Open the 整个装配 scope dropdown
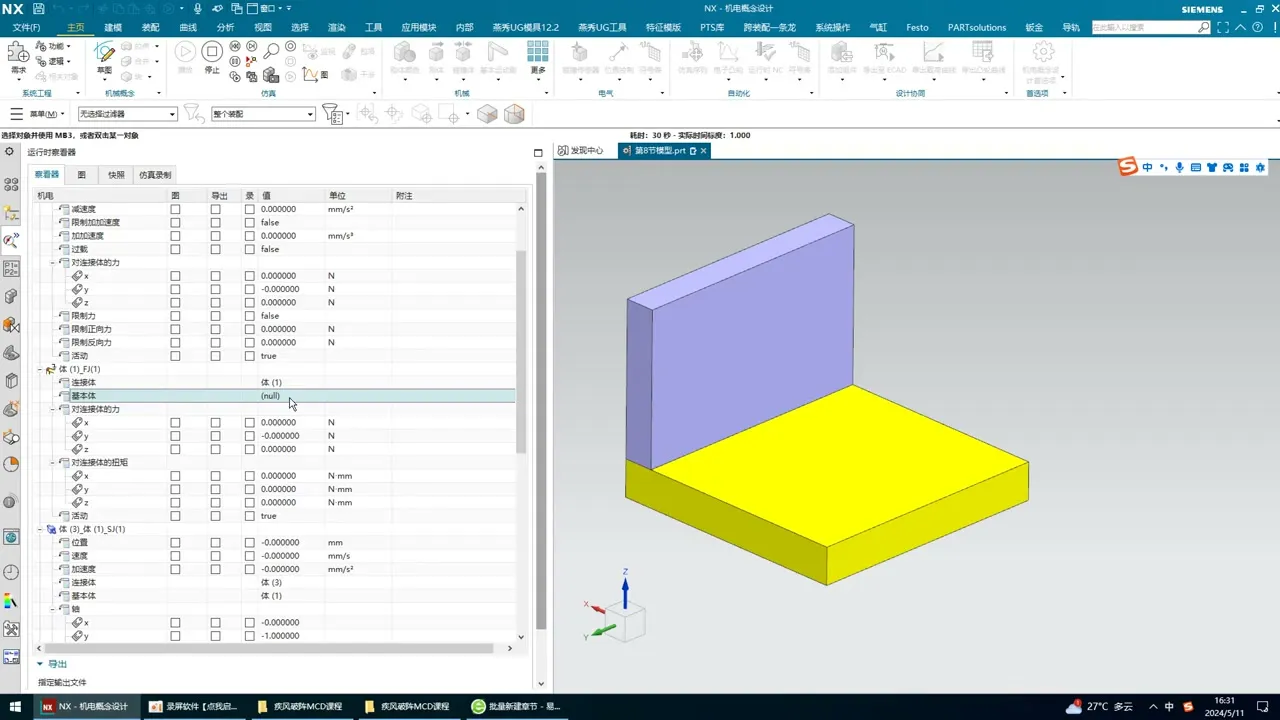The height and width of the screenshot is (720, 1280). tap(310, 114)
